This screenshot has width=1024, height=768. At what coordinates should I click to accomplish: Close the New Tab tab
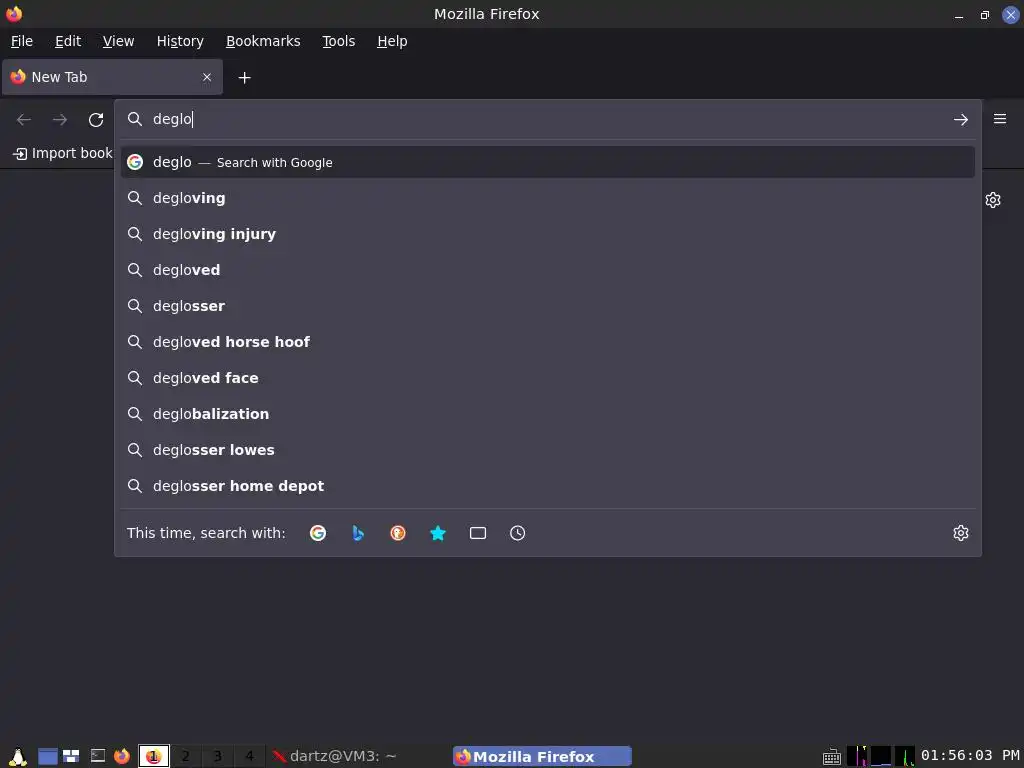click(x=207, y=77)
